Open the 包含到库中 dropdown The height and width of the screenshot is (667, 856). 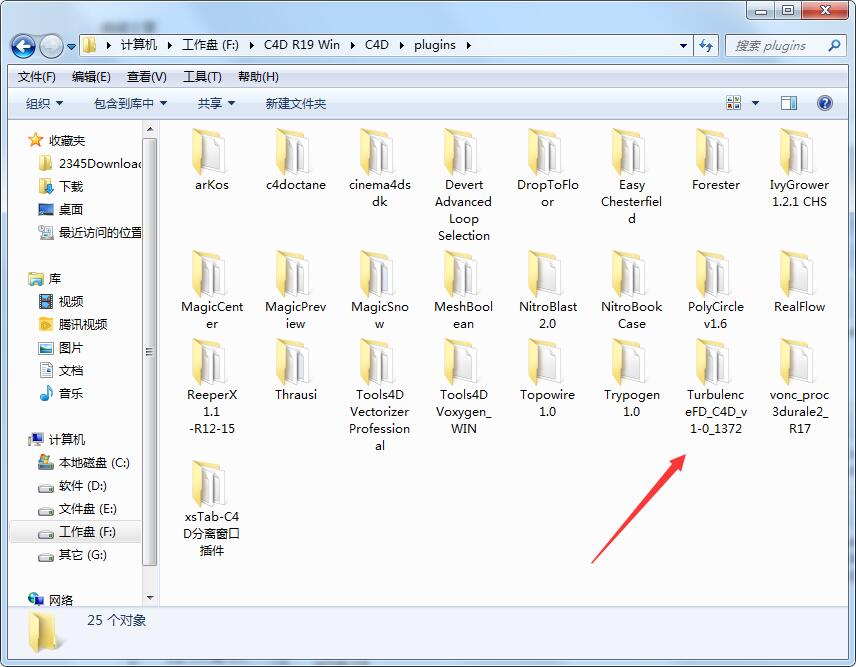pos(130,103)
